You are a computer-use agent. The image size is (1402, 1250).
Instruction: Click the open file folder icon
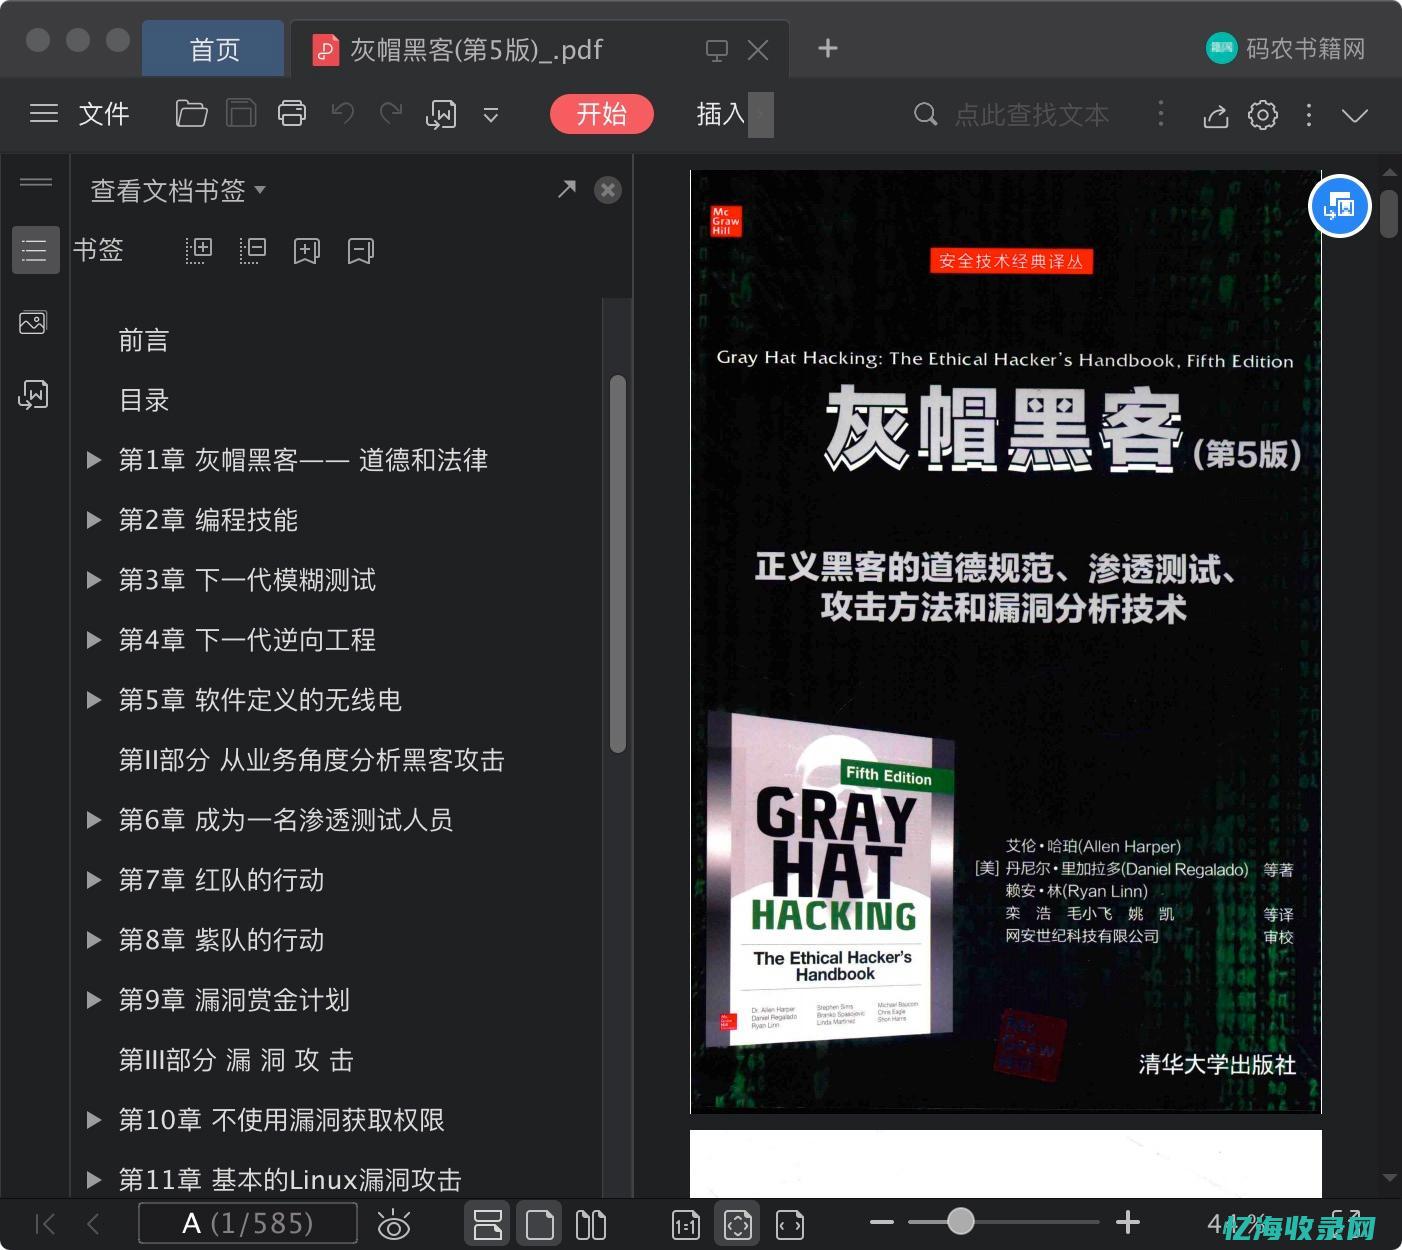(191, 114)
